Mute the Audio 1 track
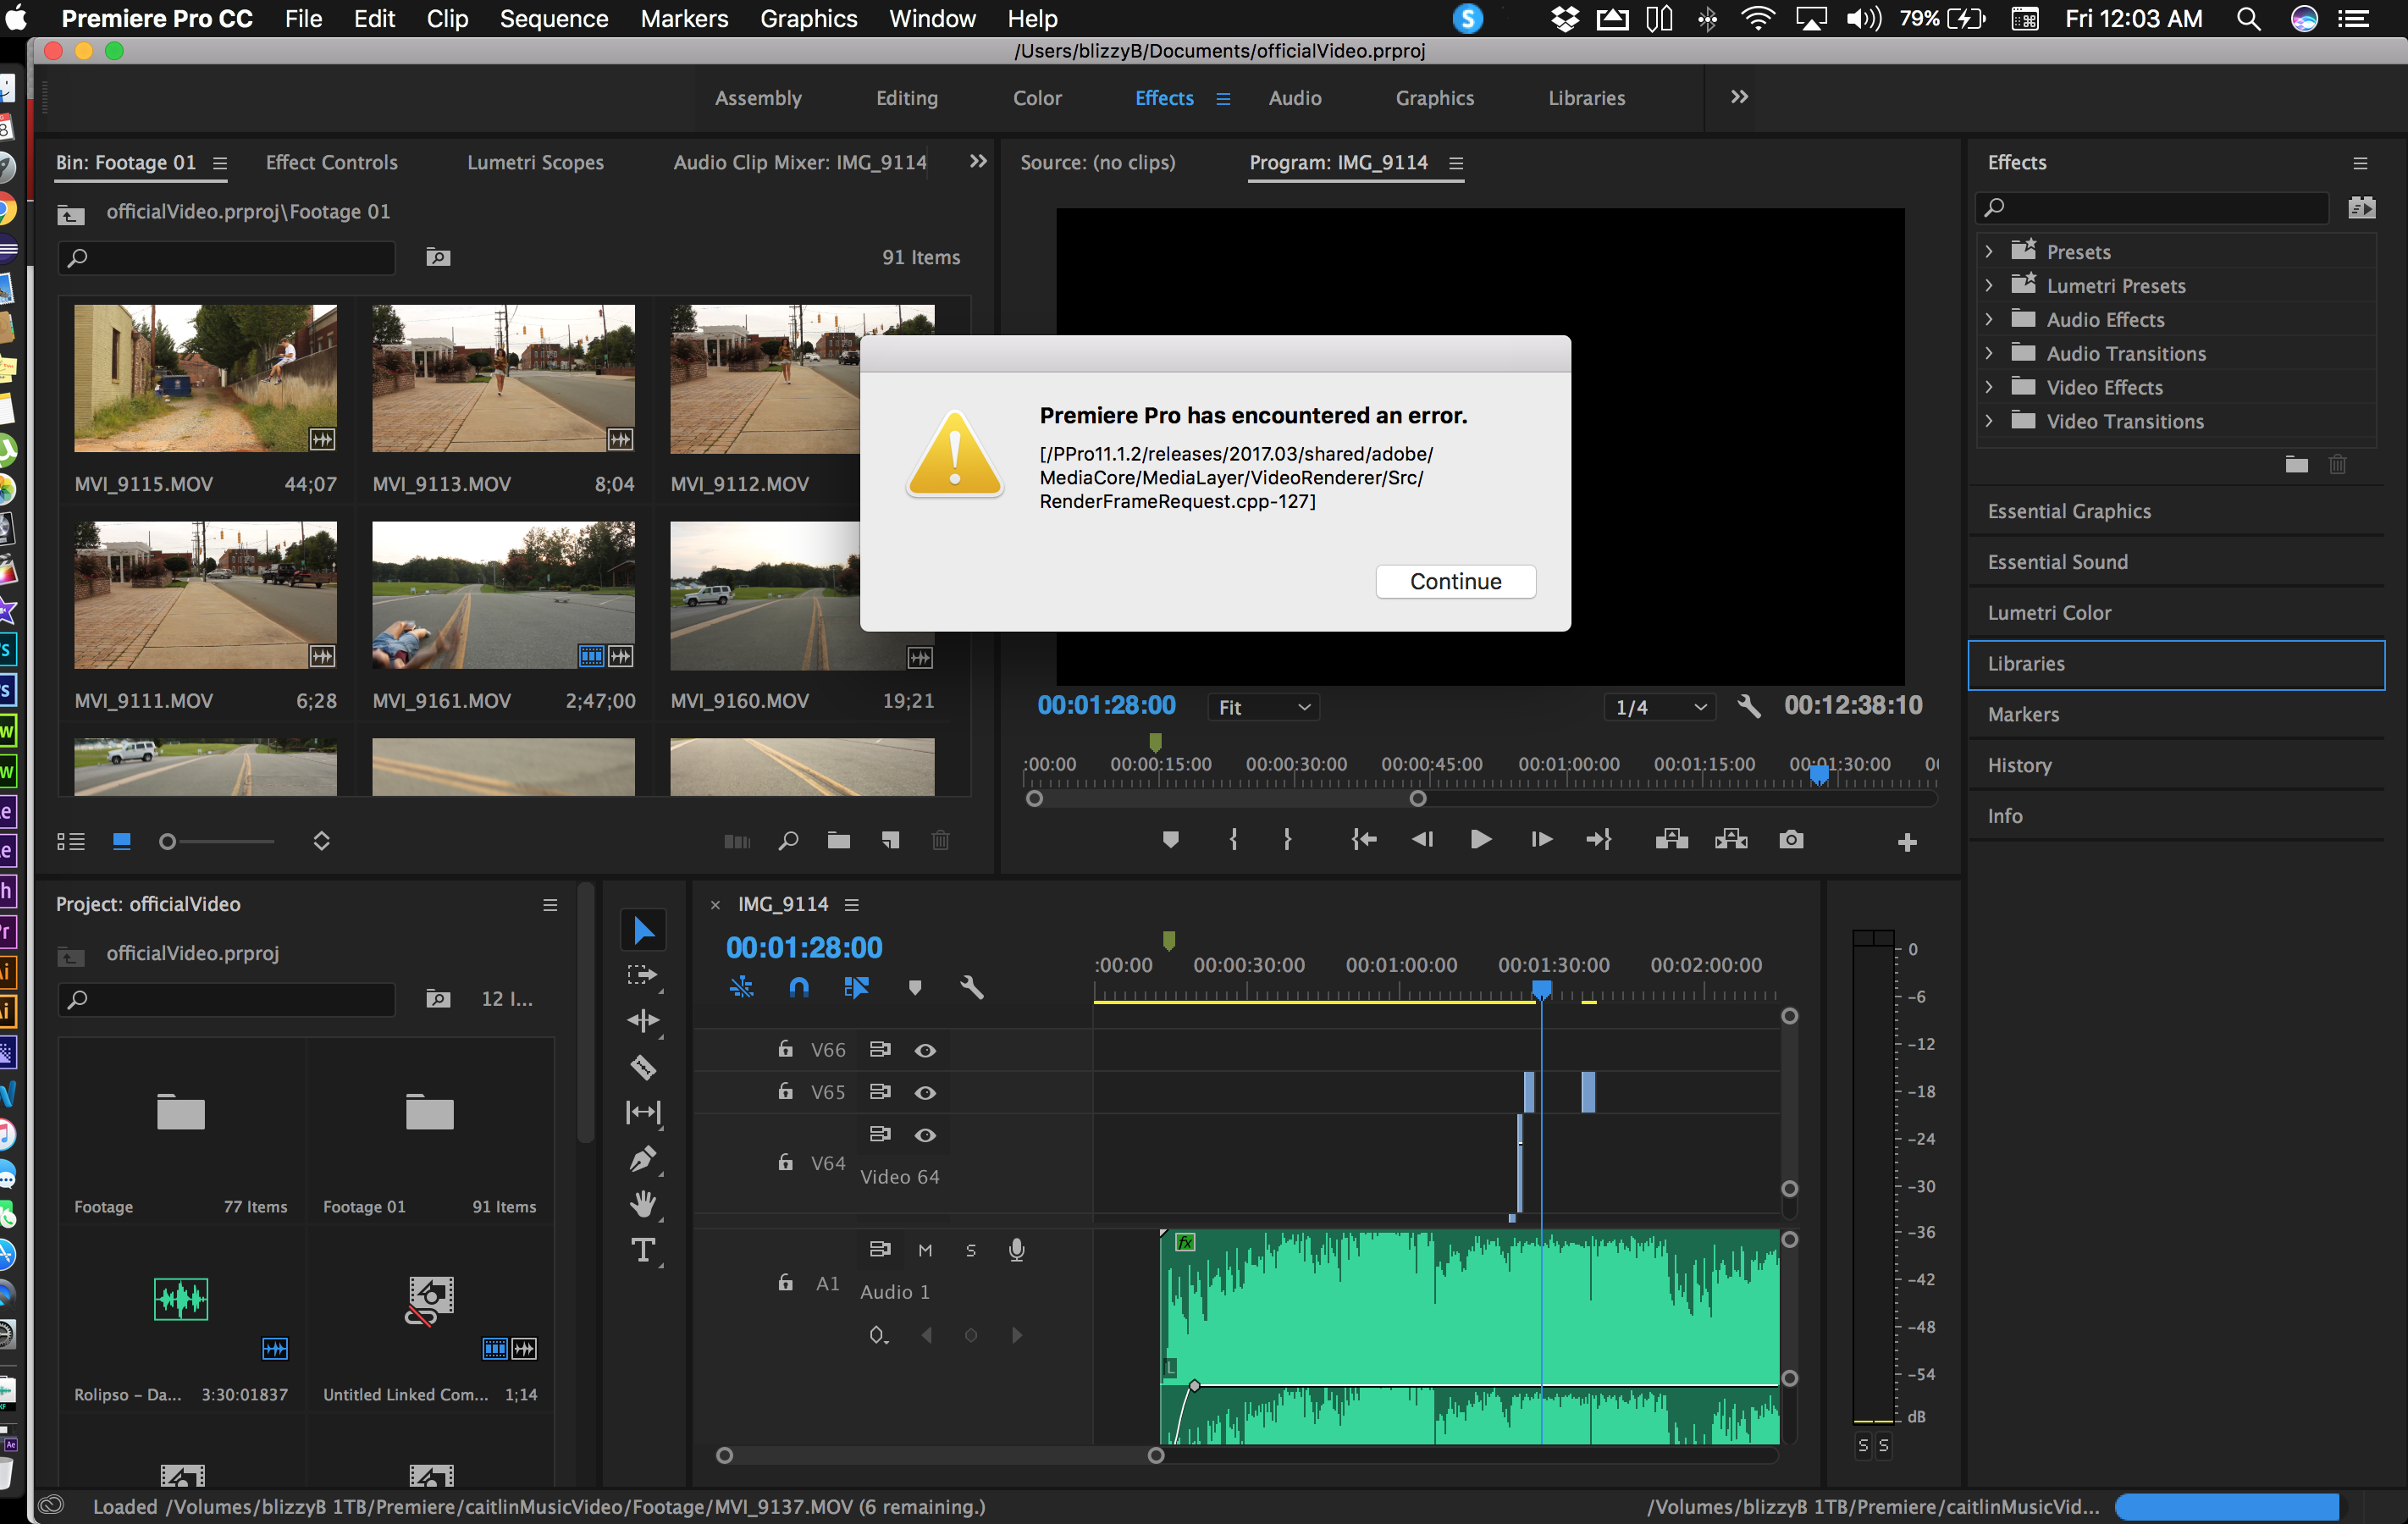Image resolution: width=2408 pixels, height=1524 pixels. [925, 1250]
